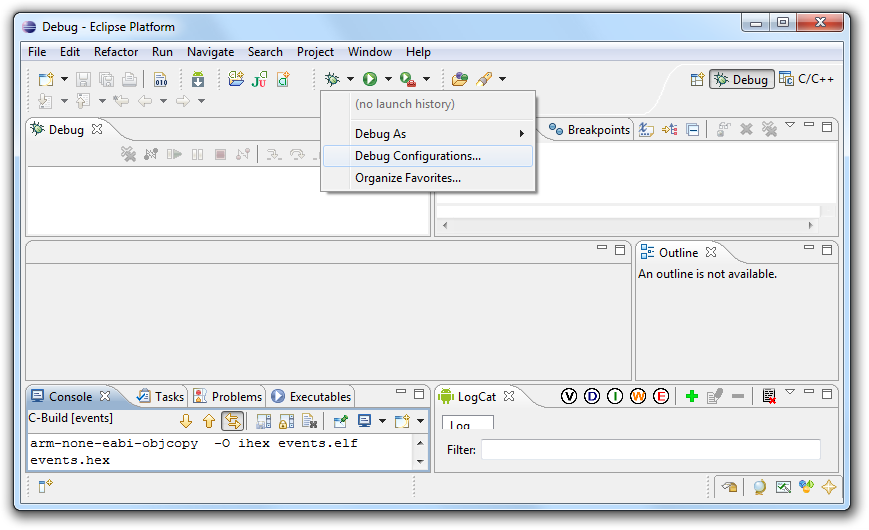Viewport: 869px width, 530px height.
Task: Open the Navigate menu
Action: pyautogui.click(x=211, y=52)
